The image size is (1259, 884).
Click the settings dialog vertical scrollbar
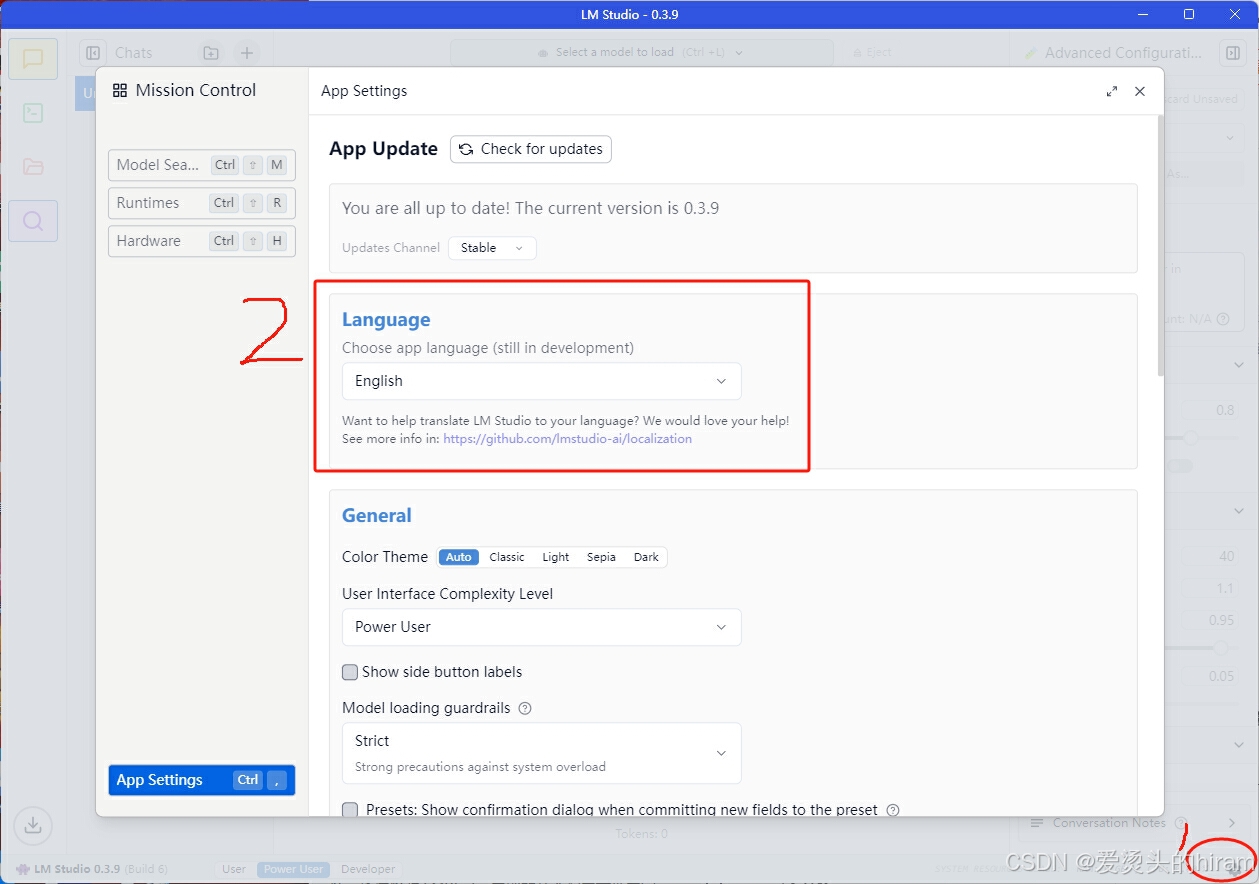1160,245
